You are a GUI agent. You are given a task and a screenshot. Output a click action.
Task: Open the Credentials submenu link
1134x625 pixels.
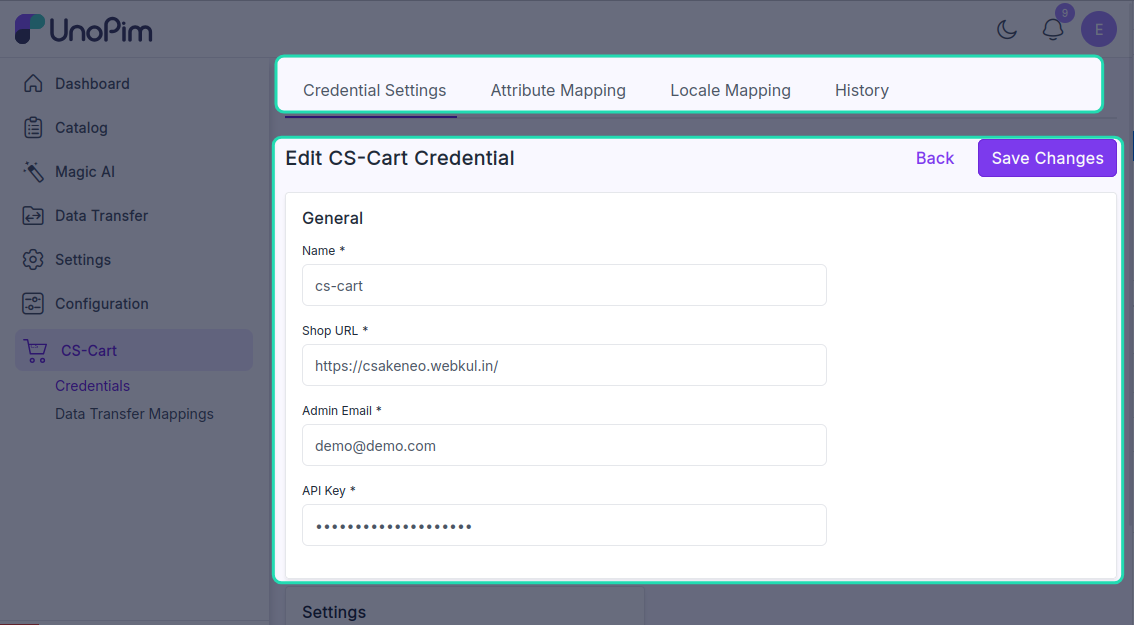click(93, 386)
